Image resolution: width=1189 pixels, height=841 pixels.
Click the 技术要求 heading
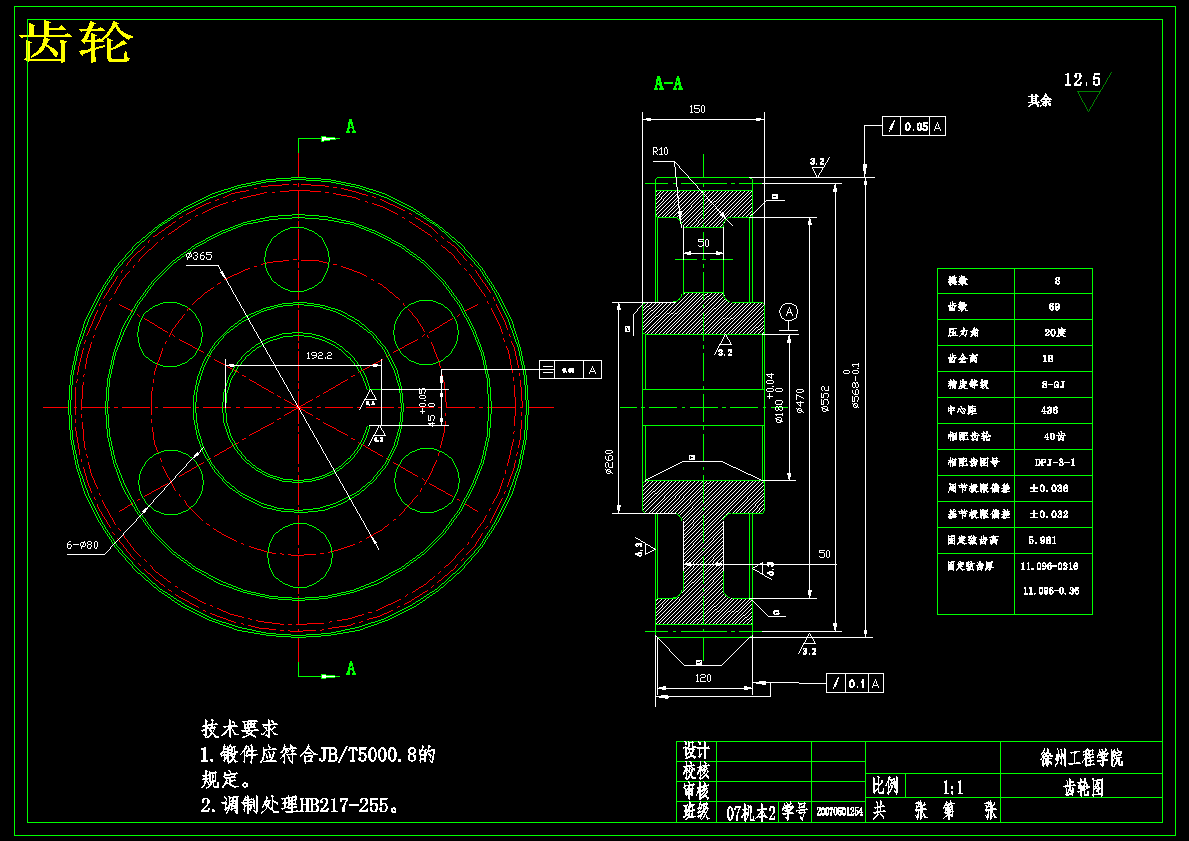click(240, 730)
